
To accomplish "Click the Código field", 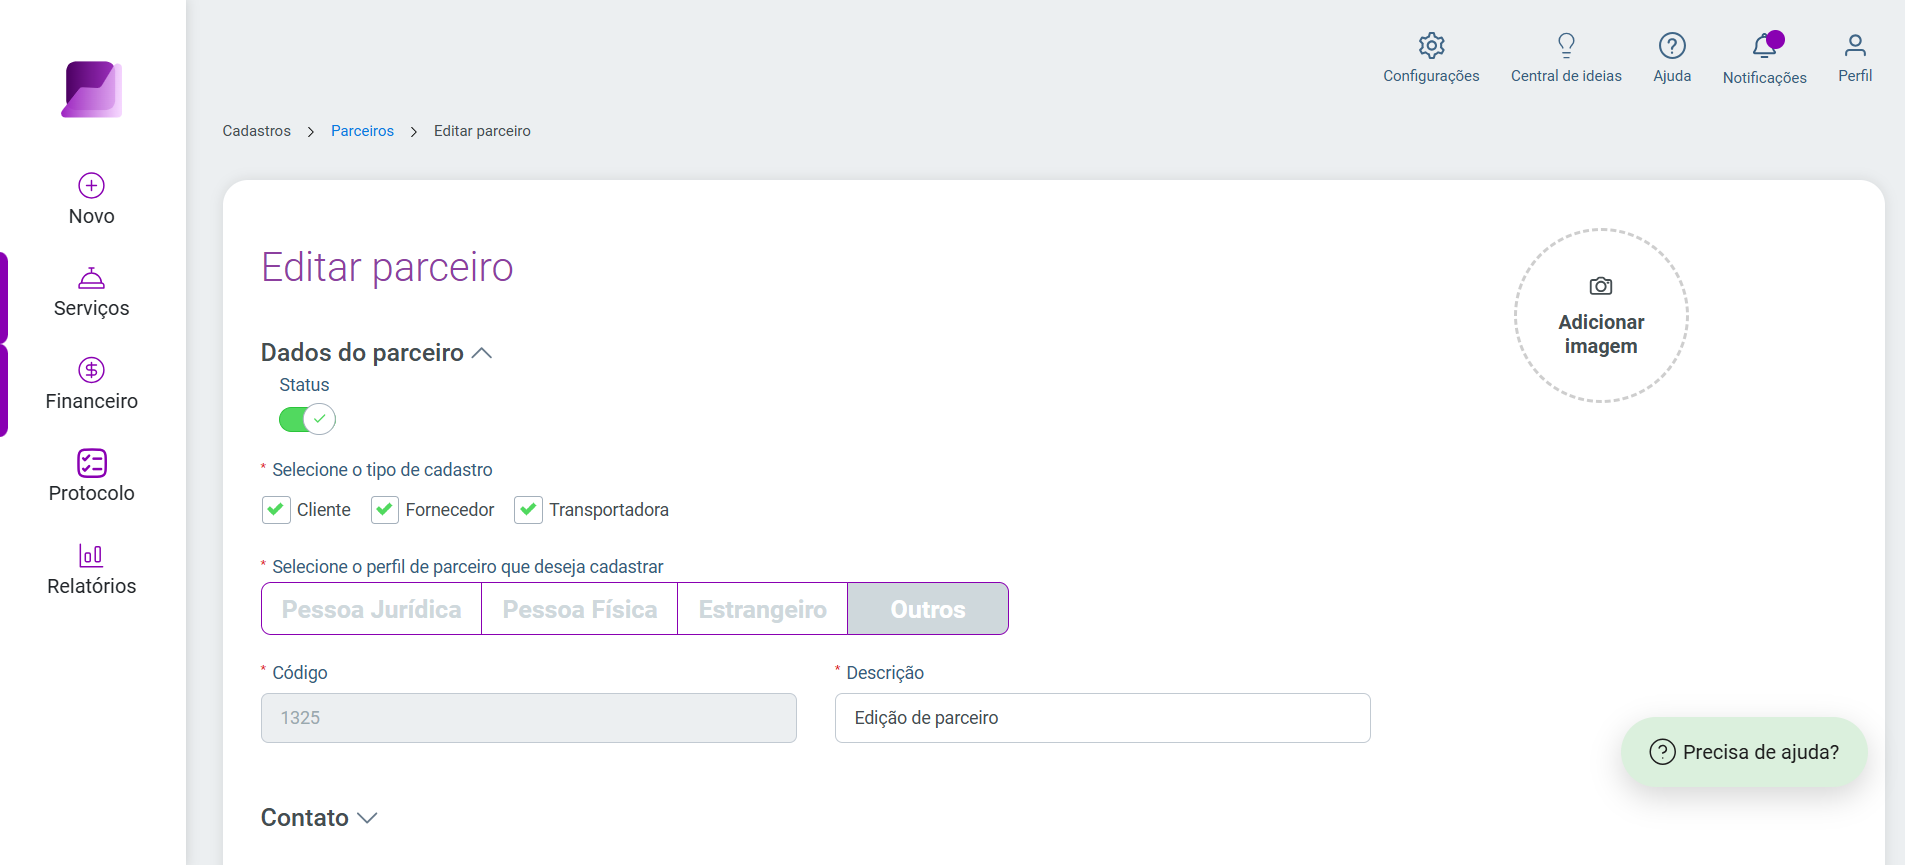I will (529, 718).
